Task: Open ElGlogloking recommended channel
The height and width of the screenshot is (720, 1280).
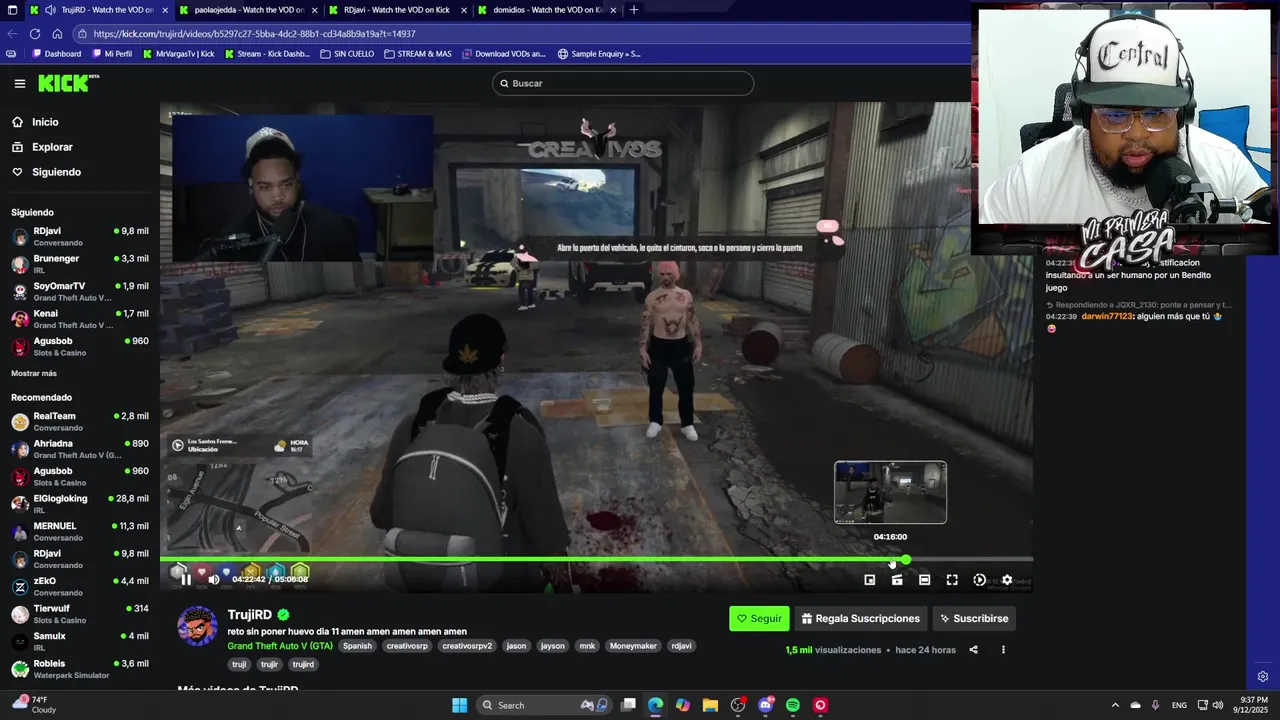Action: [x=80, y=503]
